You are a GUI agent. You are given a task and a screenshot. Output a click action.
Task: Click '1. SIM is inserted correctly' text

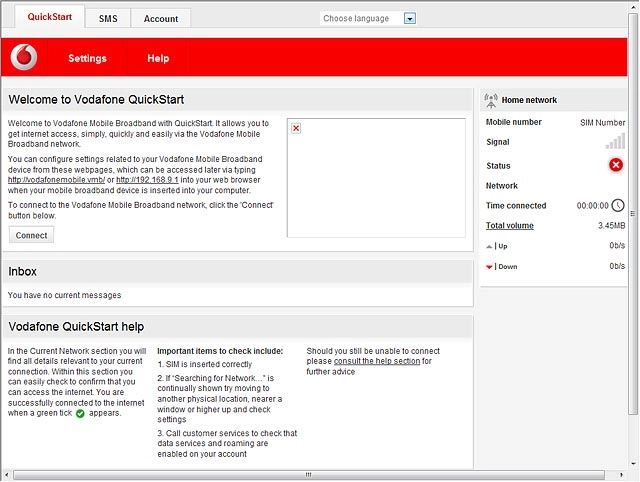tap(204, 364)
